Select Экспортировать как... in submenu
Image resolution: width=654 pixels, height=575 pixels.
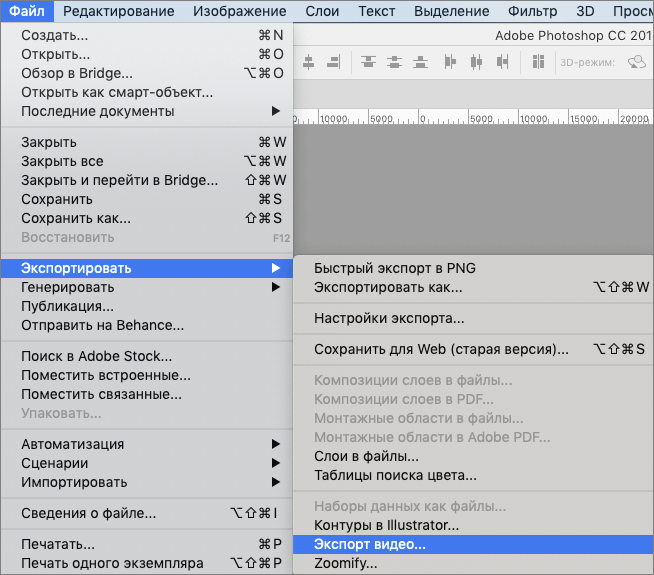click(473, 287)
